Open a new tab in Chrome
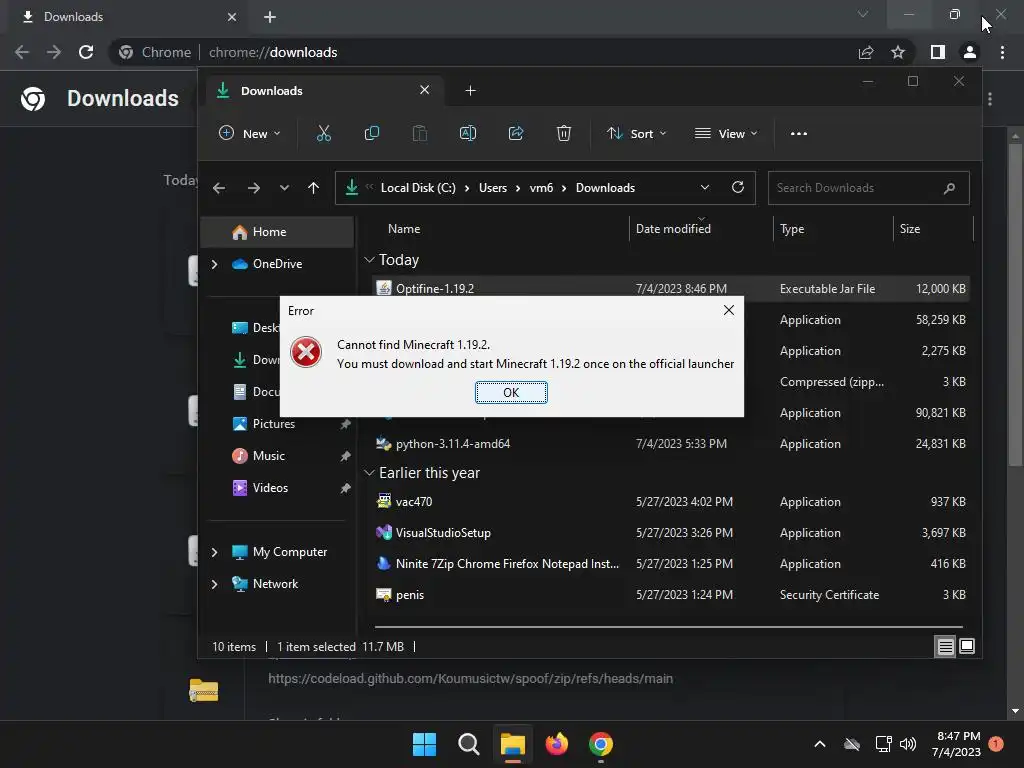Screen dimensions: 1024x768 270,17
